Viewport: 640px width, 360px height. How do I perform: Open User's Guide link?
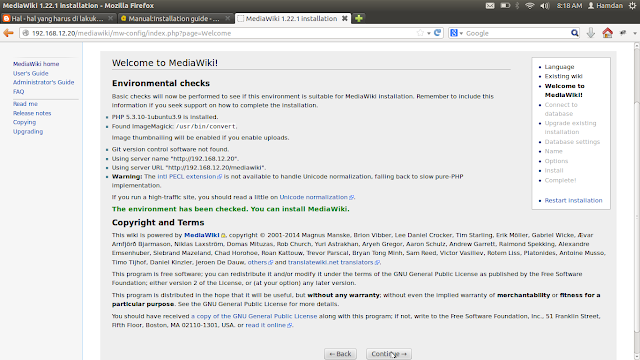pos(31,73)
